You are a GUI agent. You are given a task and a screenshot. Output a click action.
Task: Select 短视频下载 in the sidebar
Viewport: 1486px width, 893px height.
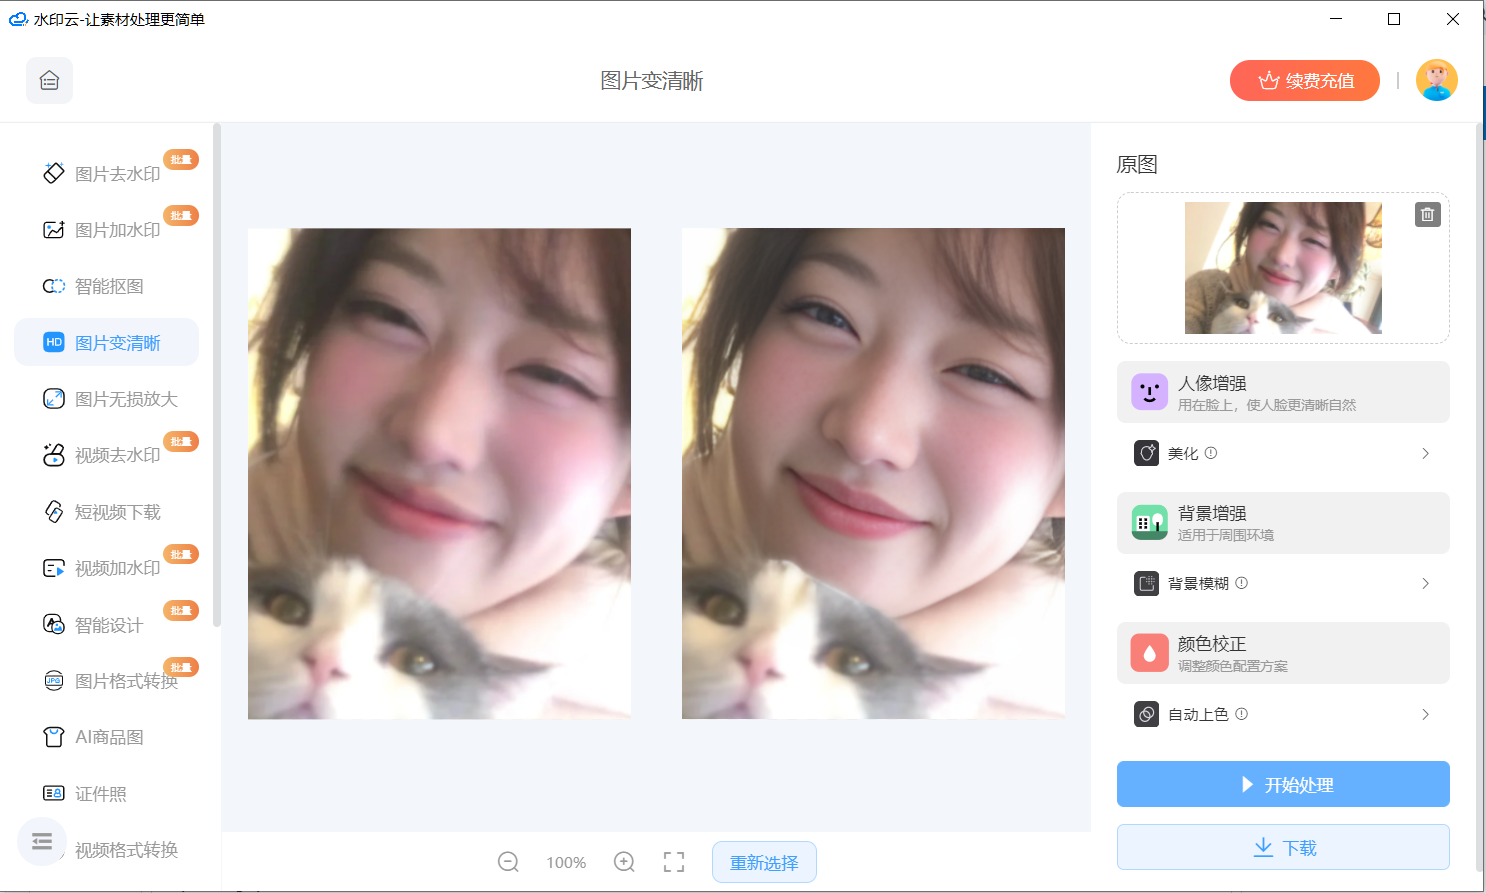[106, 512]
